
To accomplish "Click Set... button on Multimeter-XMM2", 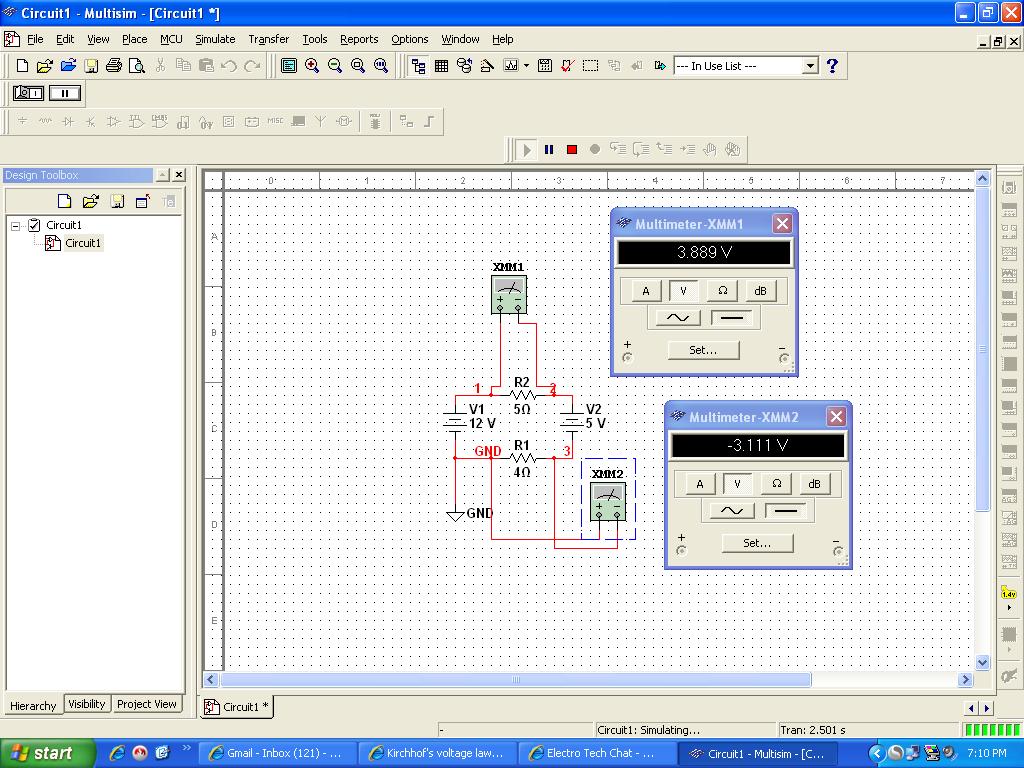I will pyautogui.click(x=757, y=543).
